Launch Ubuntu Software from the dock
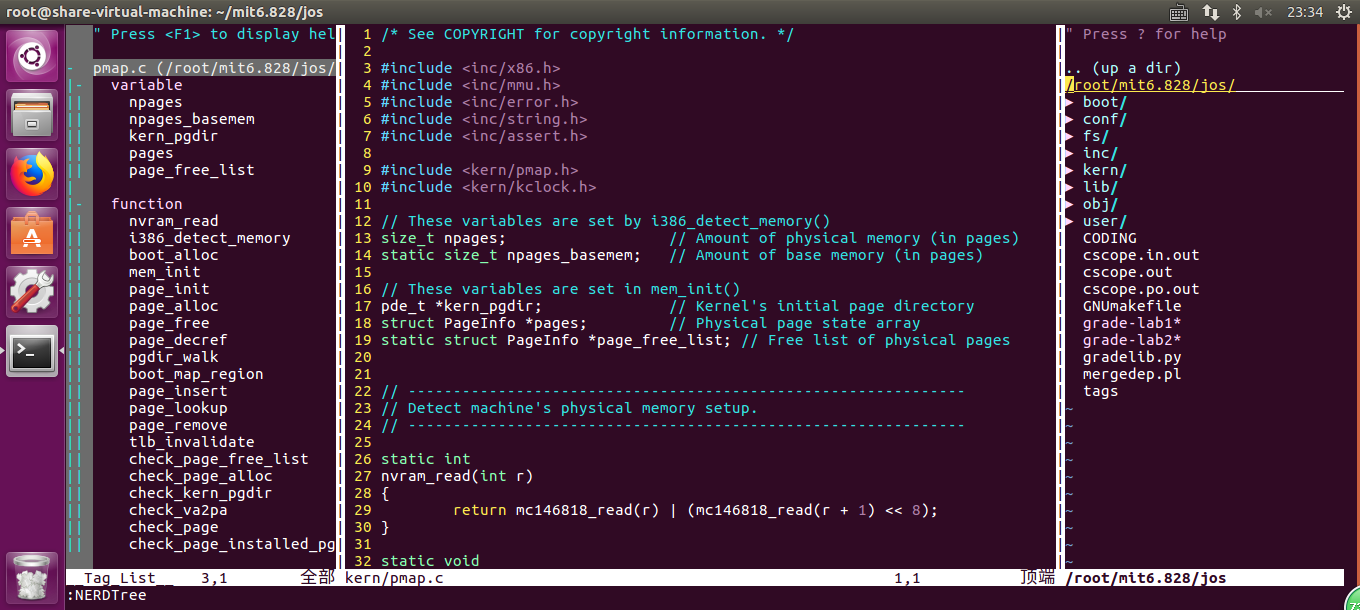Screen dimensions: 1360x610 31,233
